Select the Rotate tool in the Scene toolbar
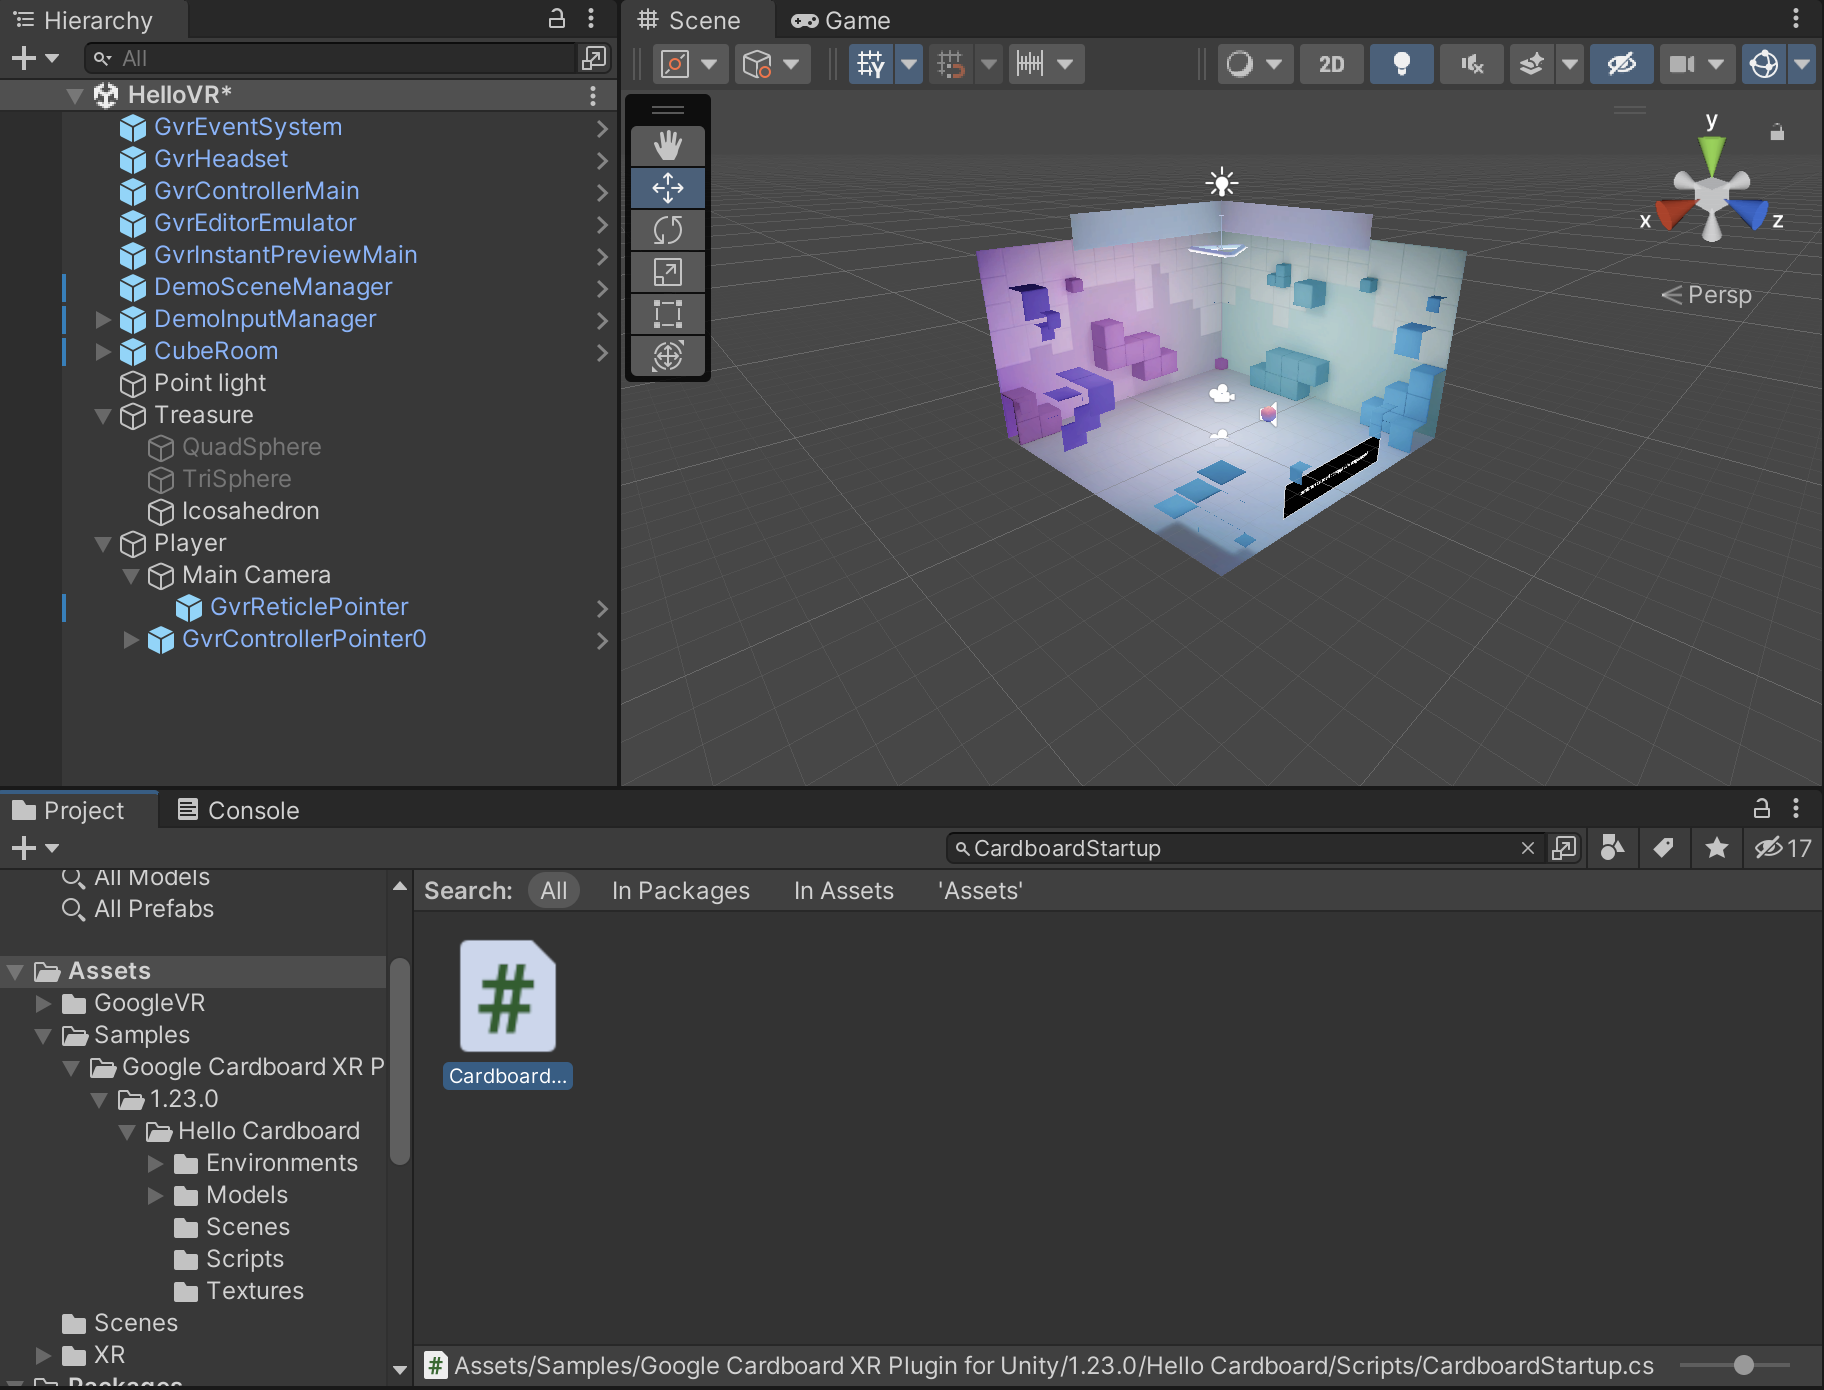 point(667,229)
